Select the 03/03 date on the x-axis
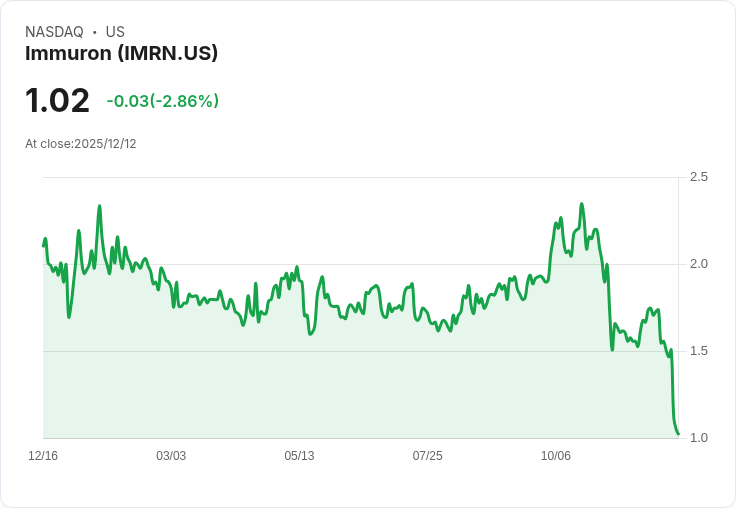Image resolution: width=736 pixels, height=508 pixels. (171, 456)
